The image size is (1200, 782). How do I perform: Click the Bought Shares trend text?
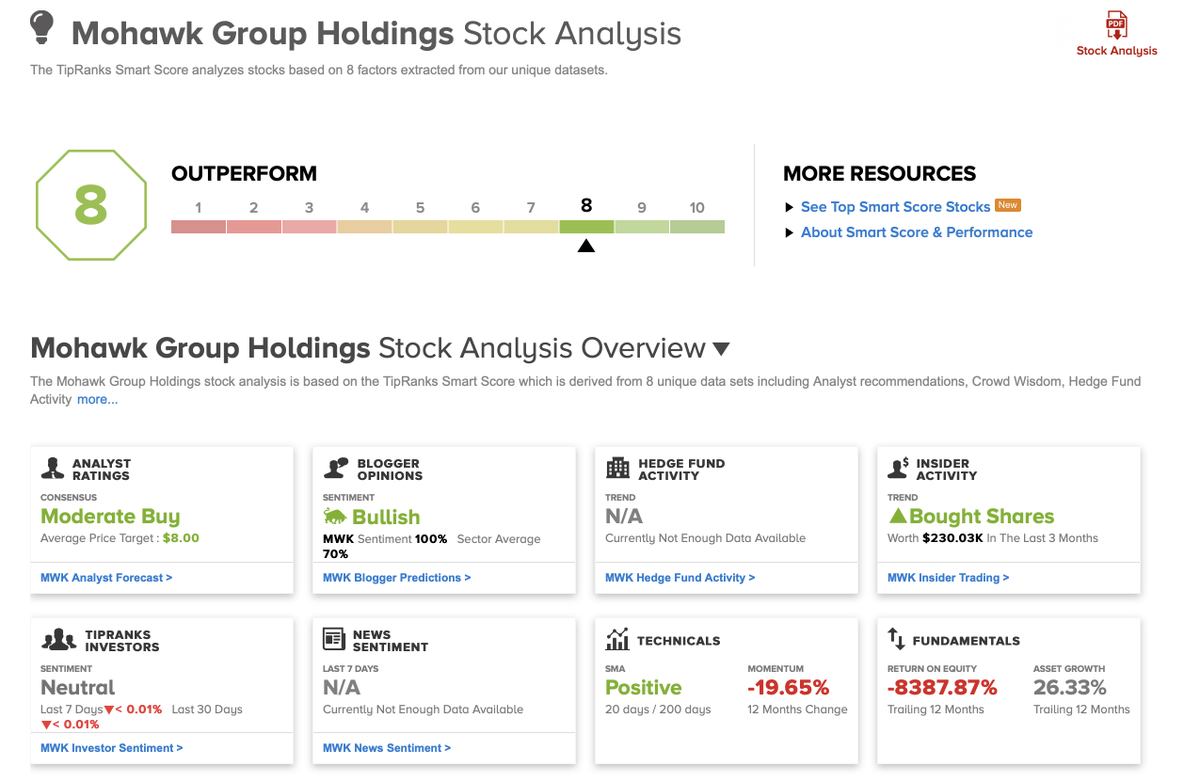(x=982, y=517)
